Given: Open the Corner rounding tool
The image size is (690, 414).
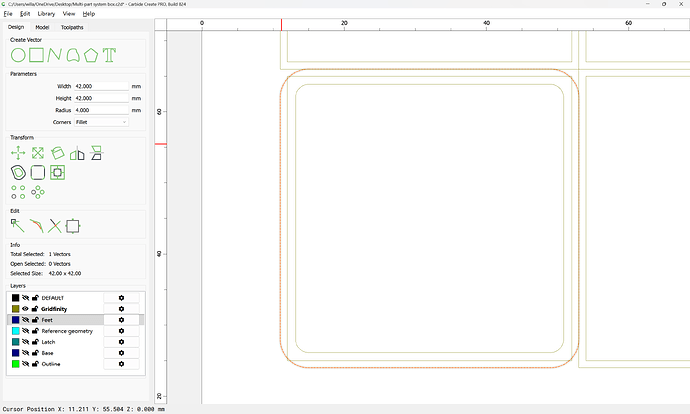Looking at the screenshot, I should tap(38, 172).
